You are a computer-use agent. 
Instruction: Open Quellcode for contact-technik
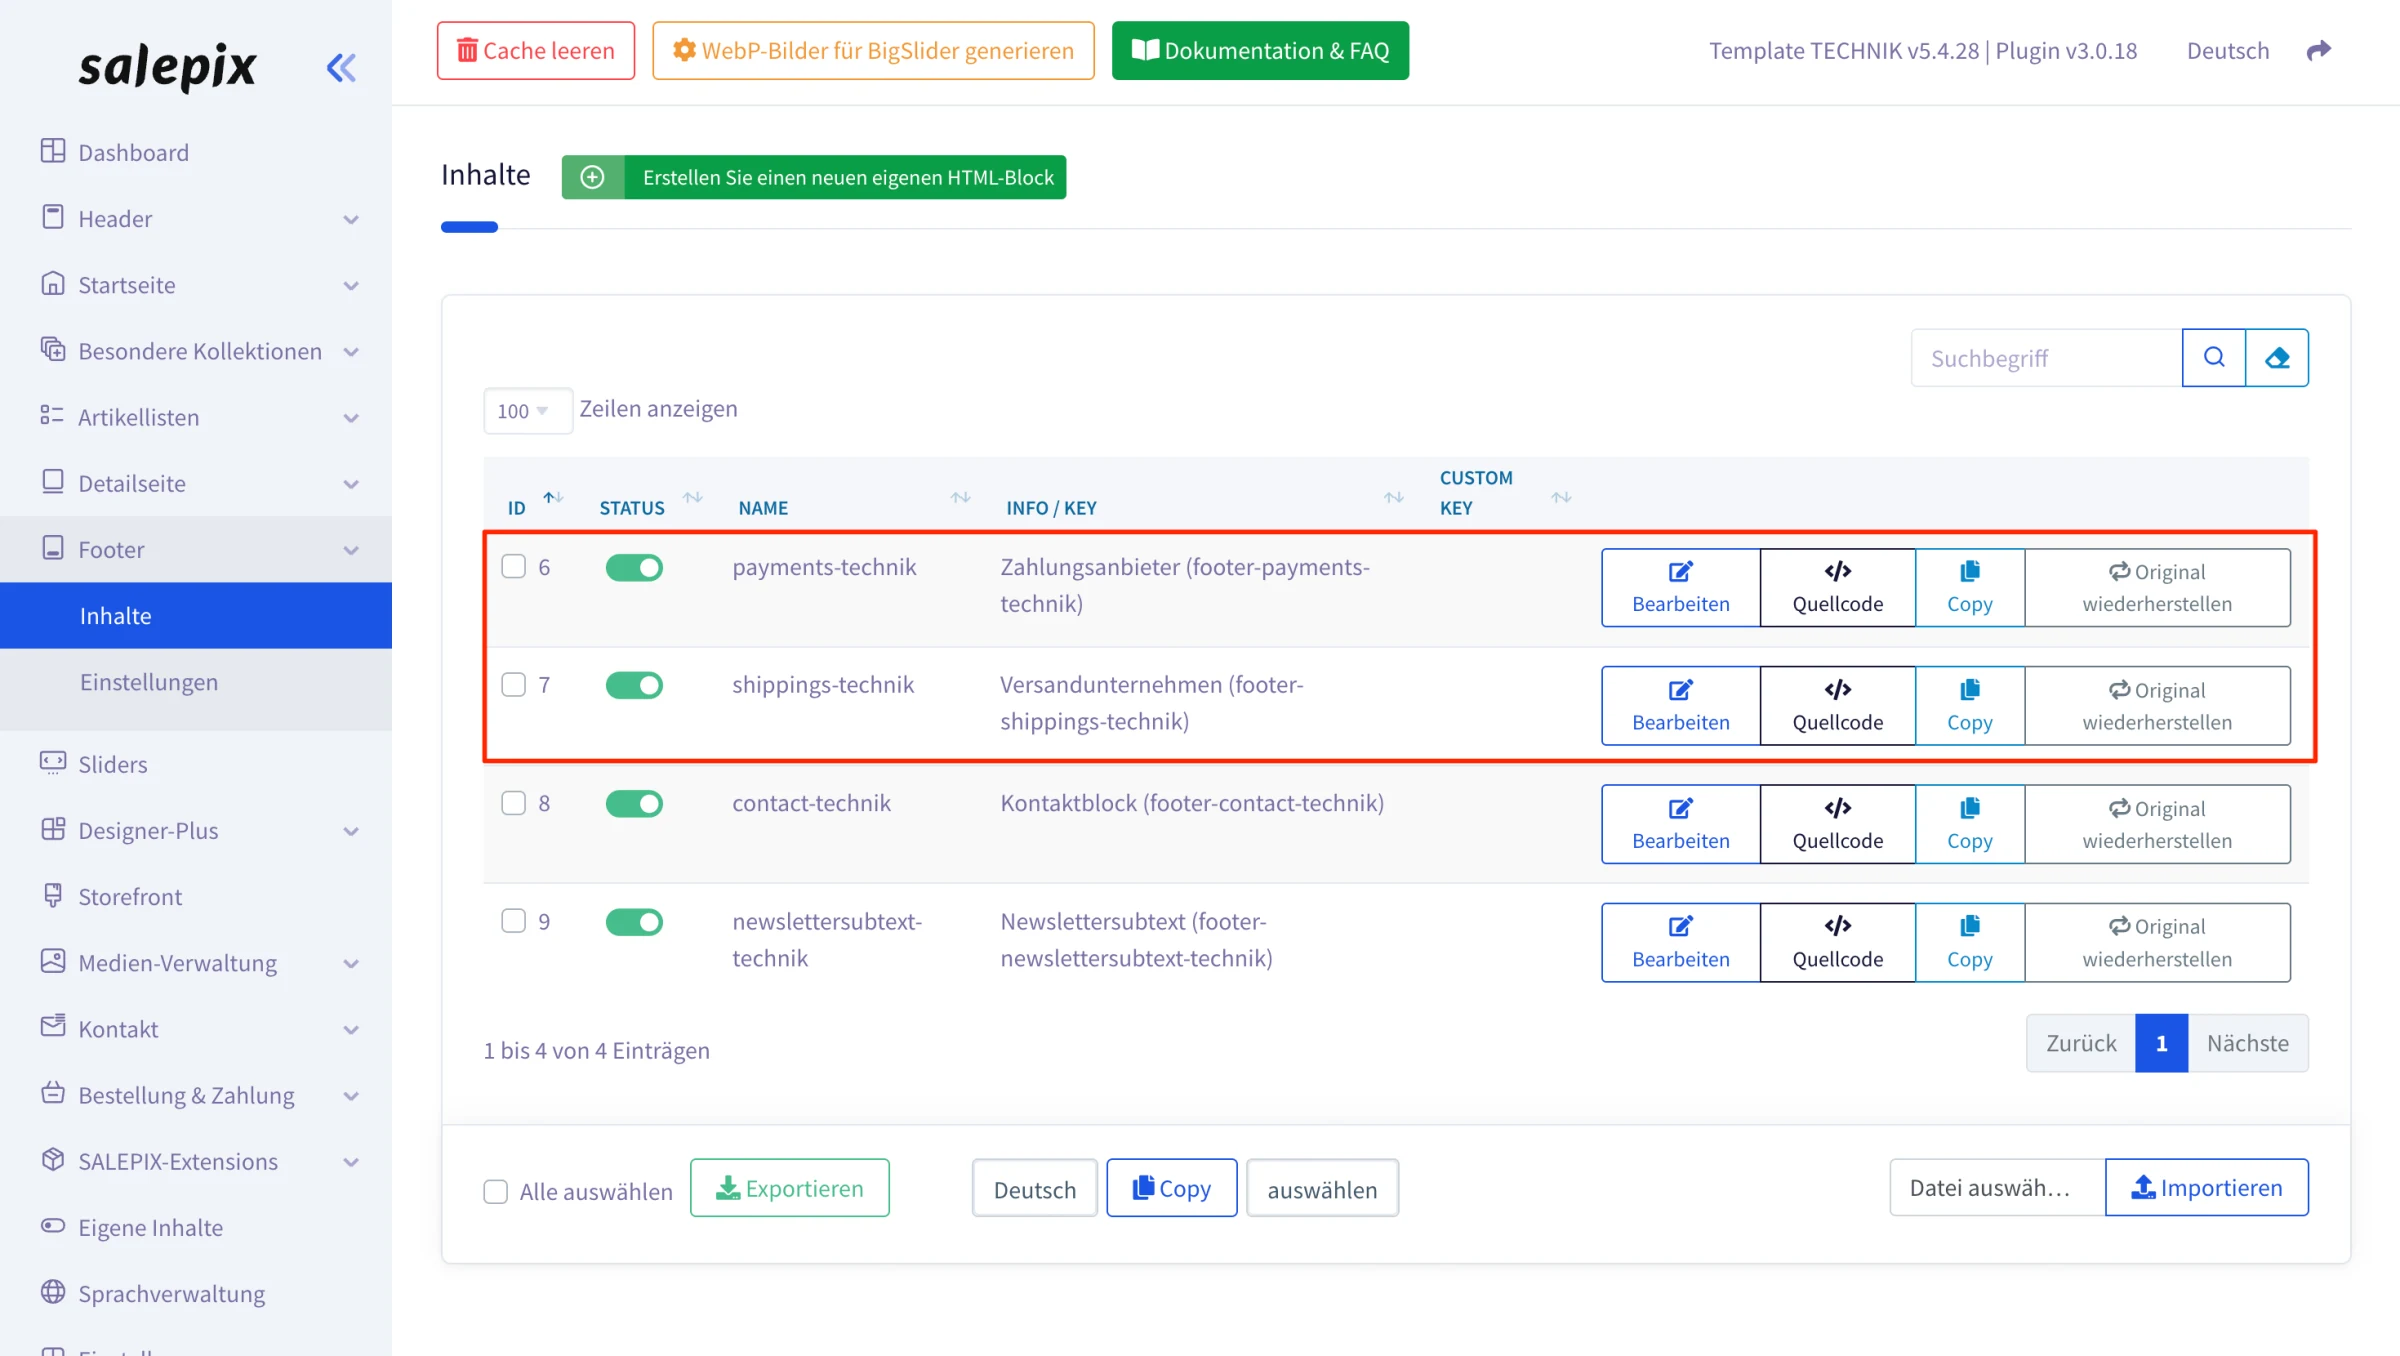(1838, 824)
